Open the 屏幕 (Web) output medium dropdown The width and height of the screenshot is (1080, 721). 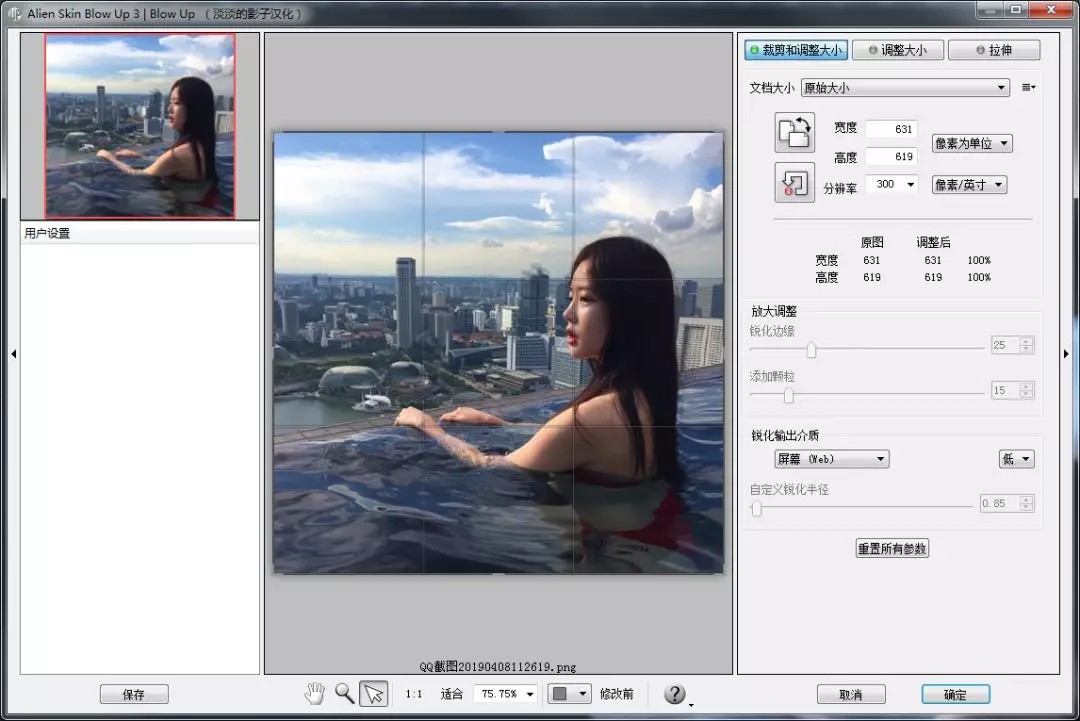832,459
